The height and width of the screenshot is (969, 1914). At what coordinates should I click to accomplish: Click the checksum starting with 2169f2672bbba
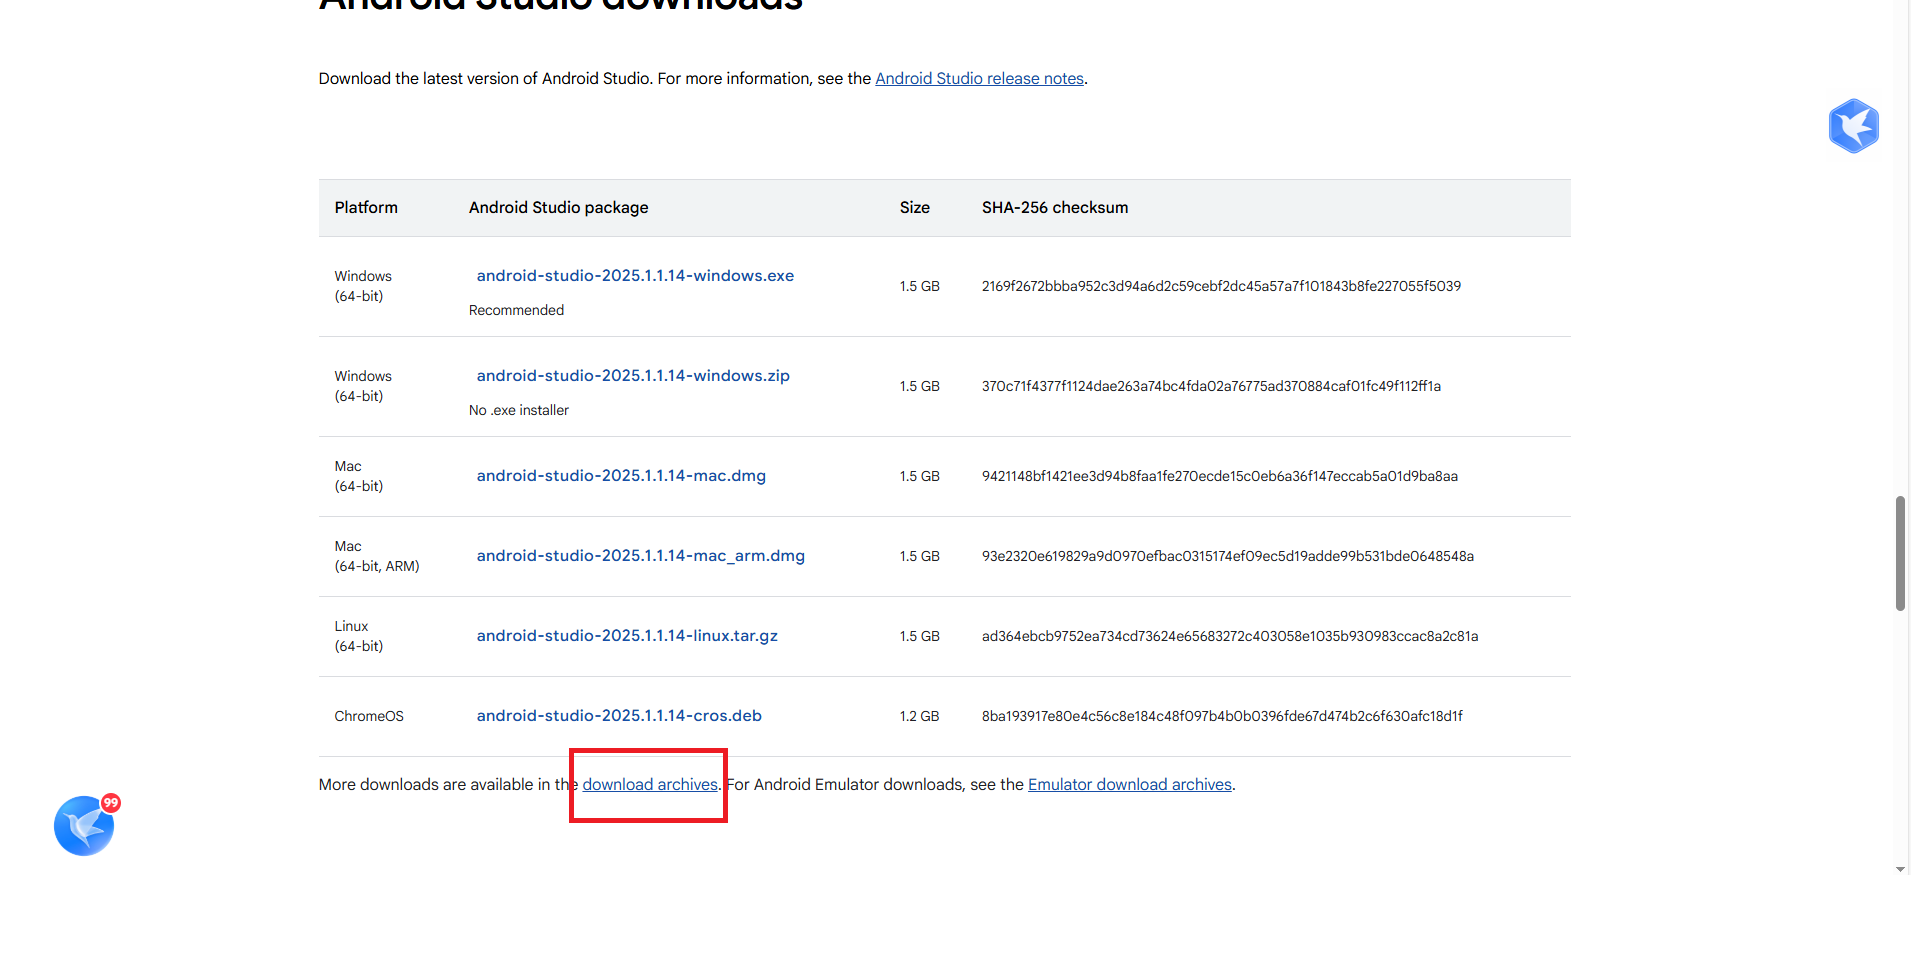click(x=1221, y=286)
